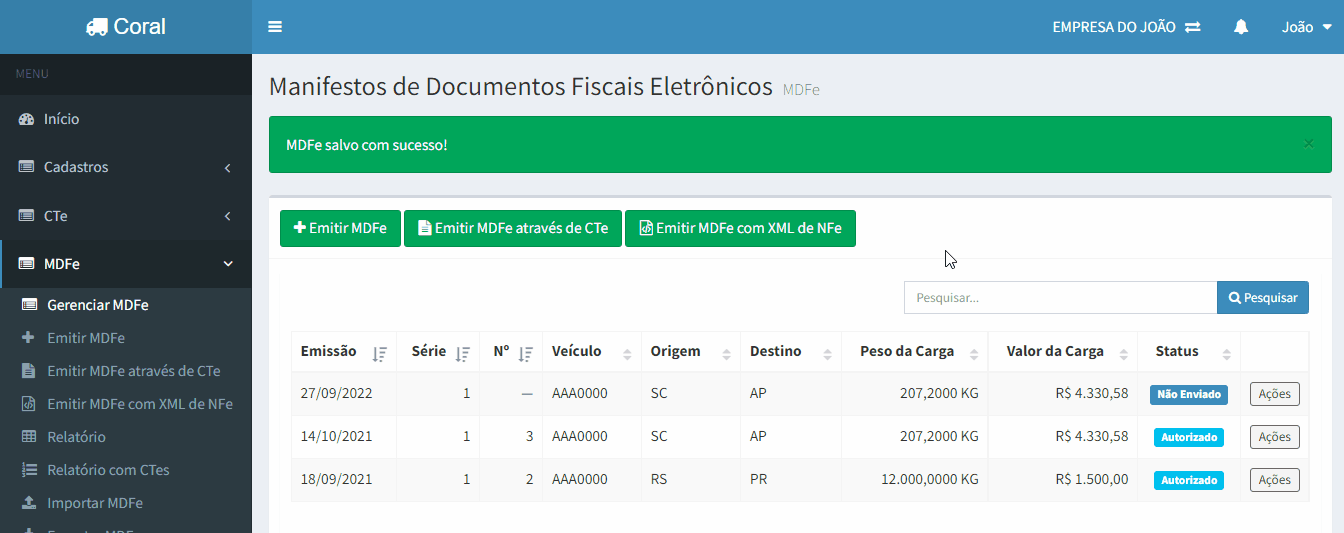Sort table by Série column icon
Screen dimensions: 1344x533
462,353
